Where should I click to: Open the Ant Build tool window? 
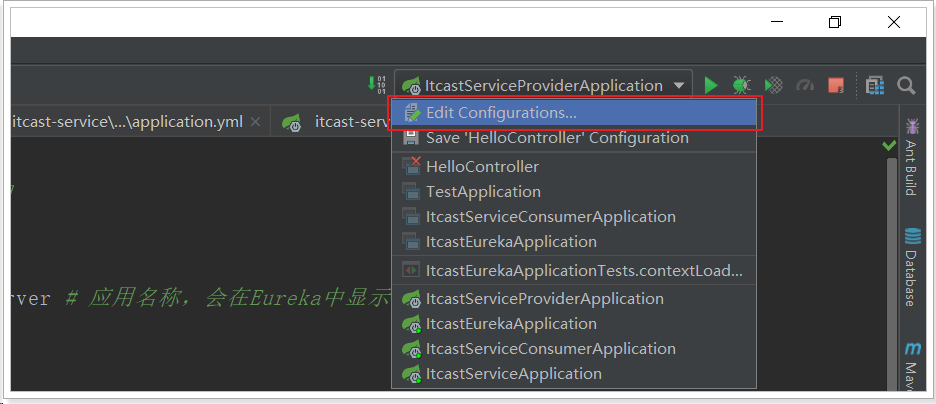point(912,157)
